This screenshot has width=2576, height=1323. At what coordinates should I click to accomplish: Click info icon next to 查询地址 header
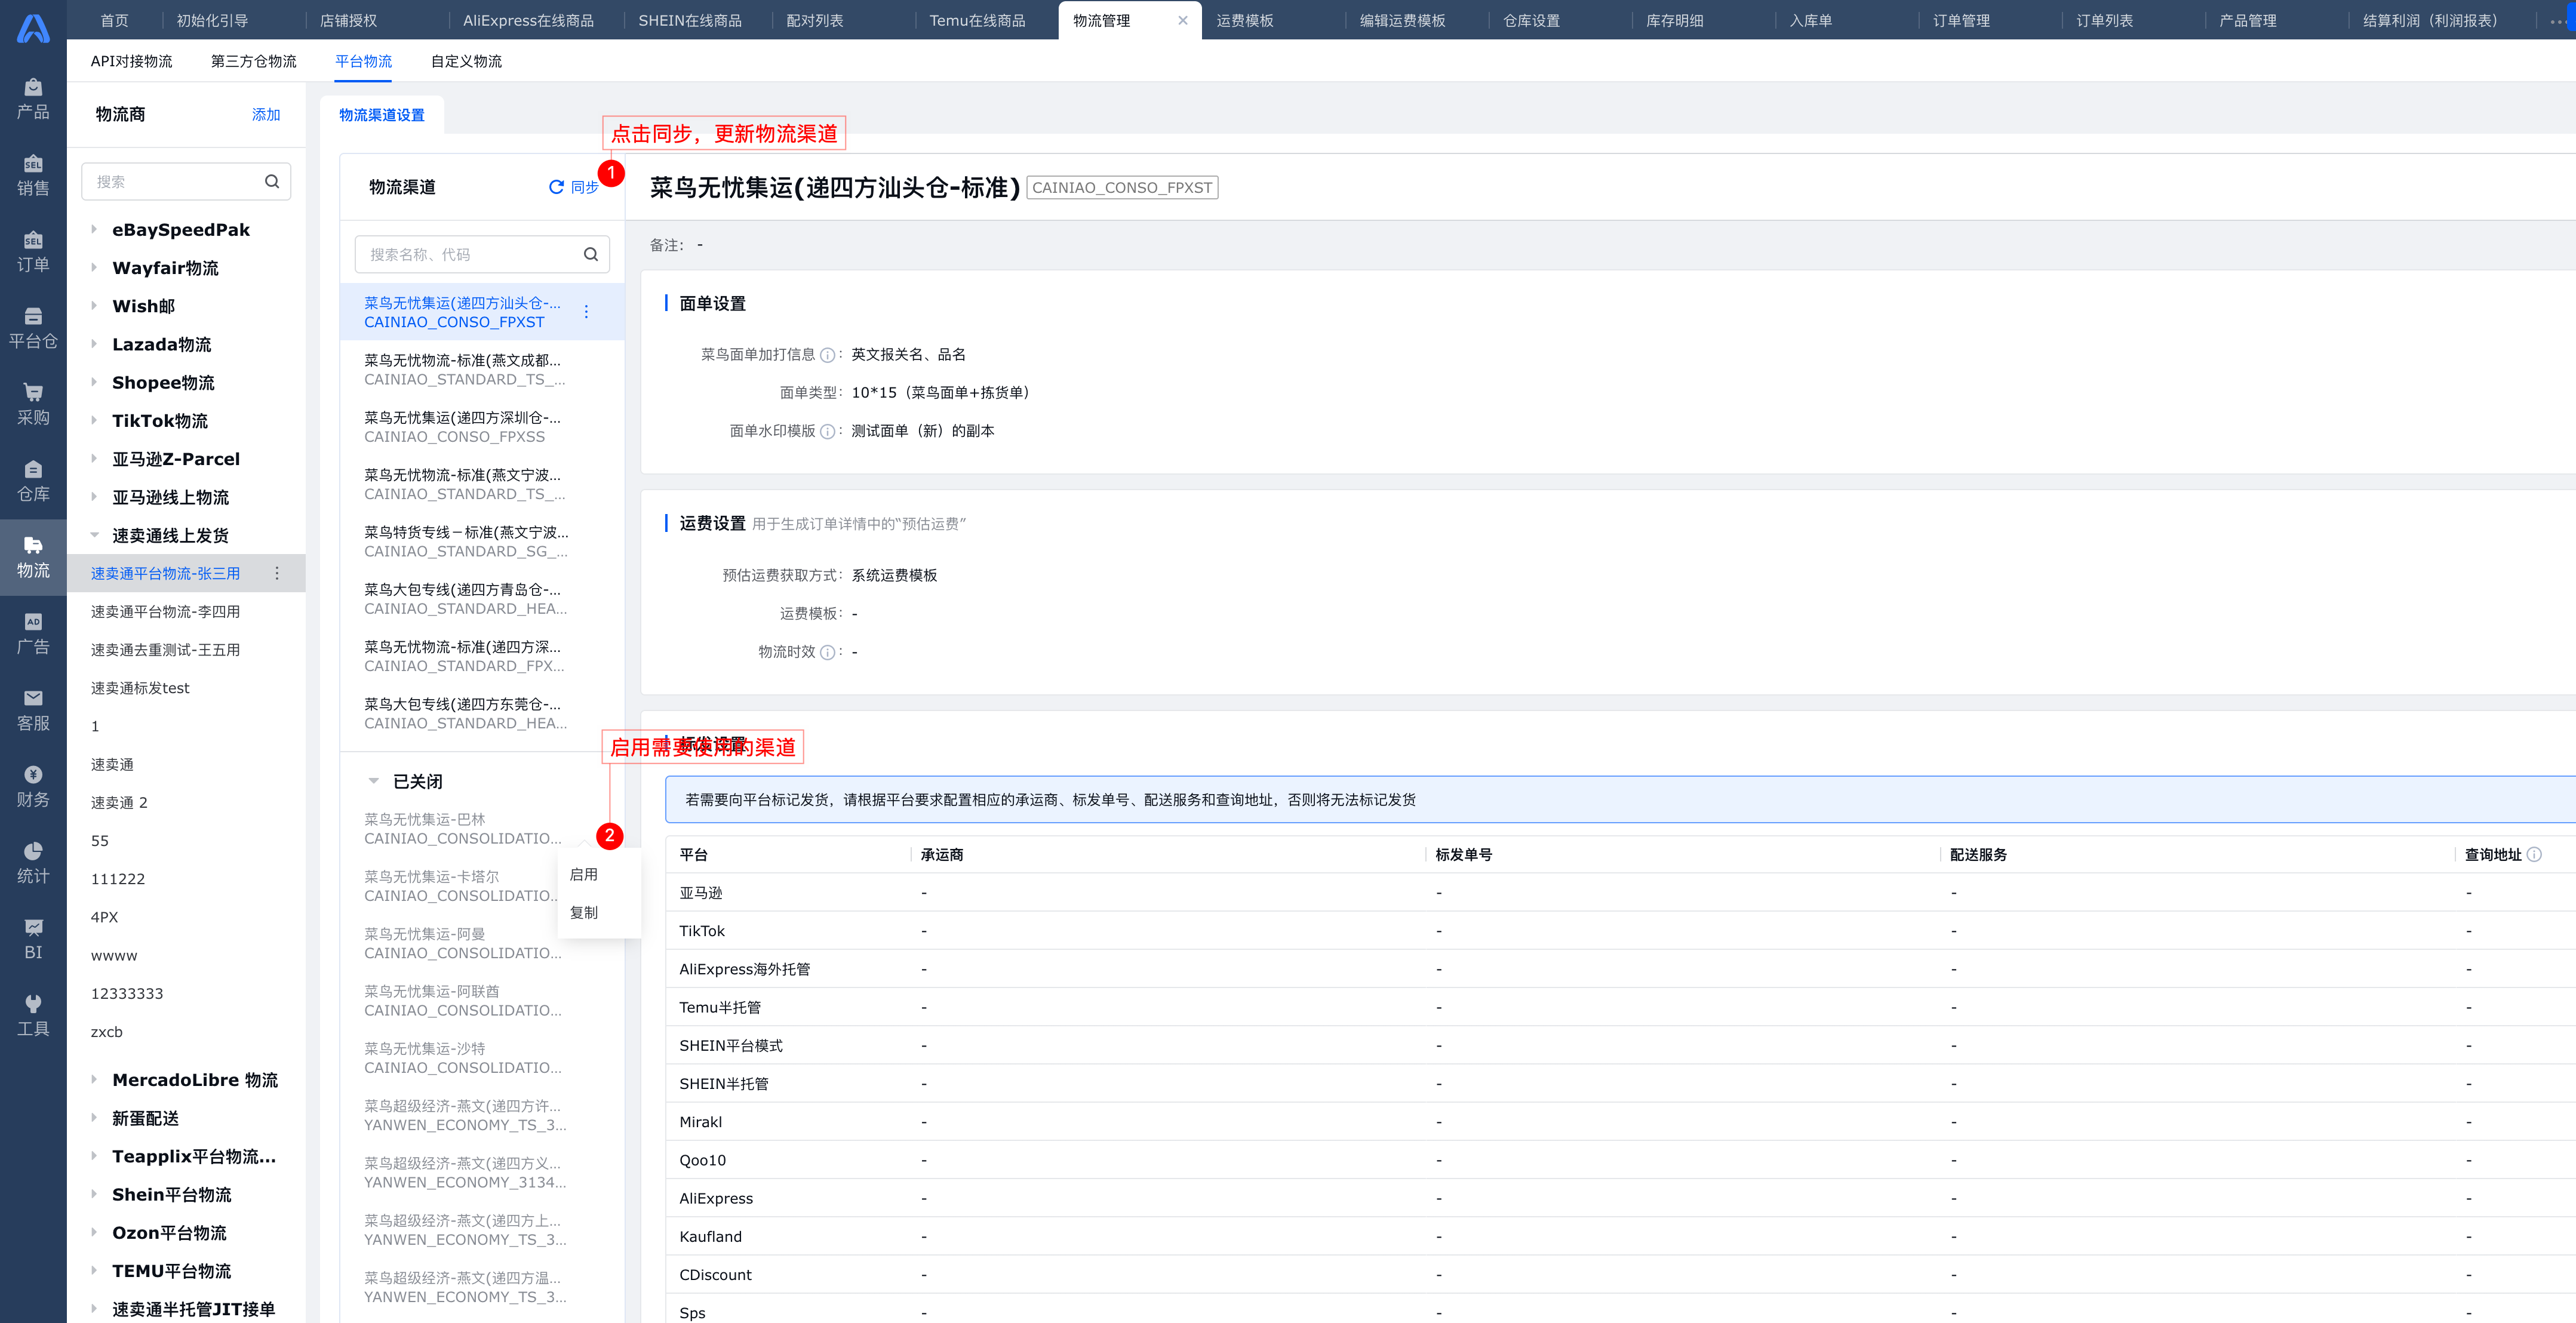2534,855
